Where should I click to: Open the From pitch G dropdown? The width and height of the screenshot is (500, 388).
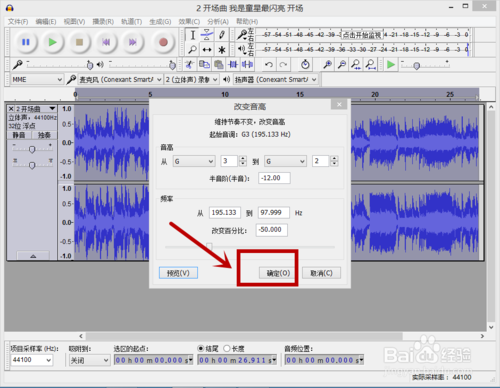[x=194, y=161]
